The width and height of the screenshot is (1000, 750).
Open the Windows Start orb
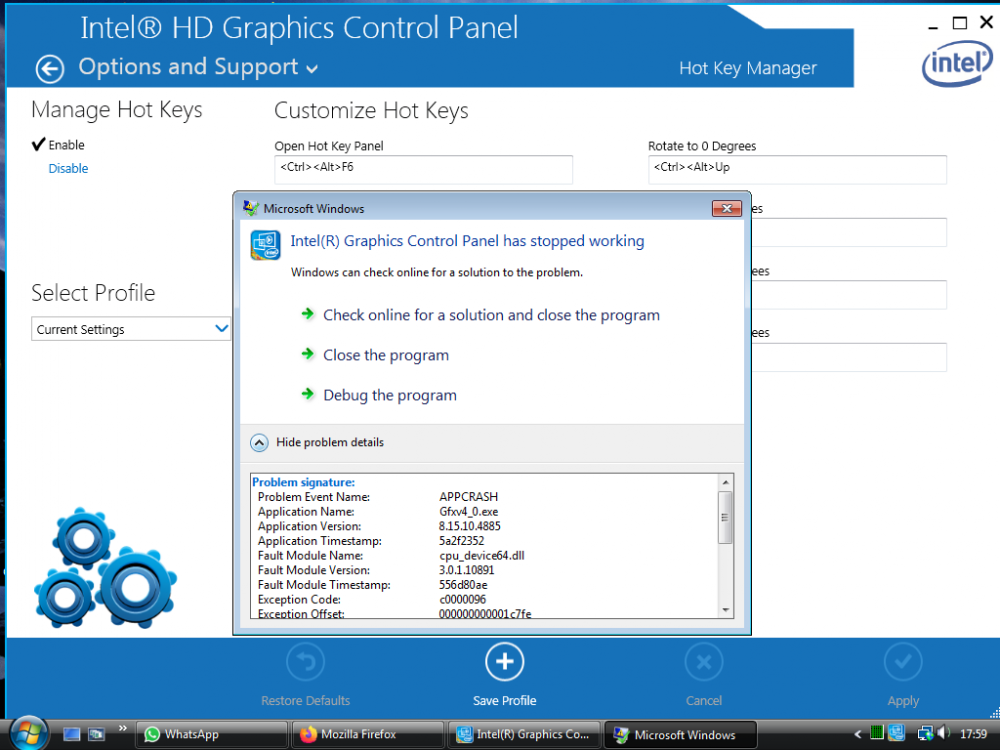27,733
